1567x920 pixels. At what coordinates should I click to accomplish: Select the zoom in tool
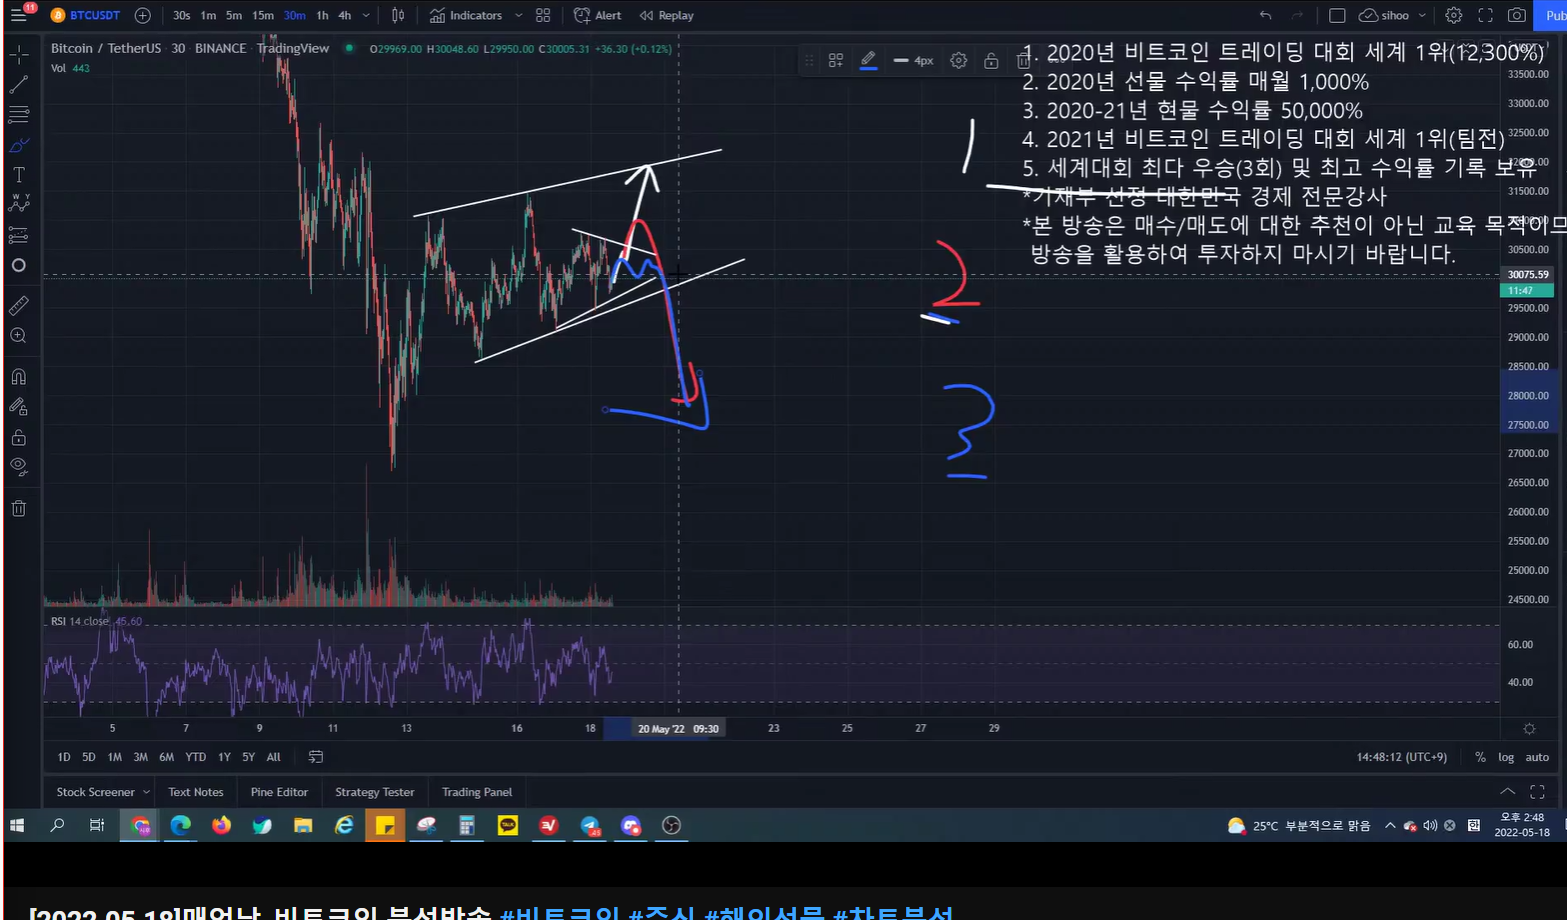coord(19,336)
